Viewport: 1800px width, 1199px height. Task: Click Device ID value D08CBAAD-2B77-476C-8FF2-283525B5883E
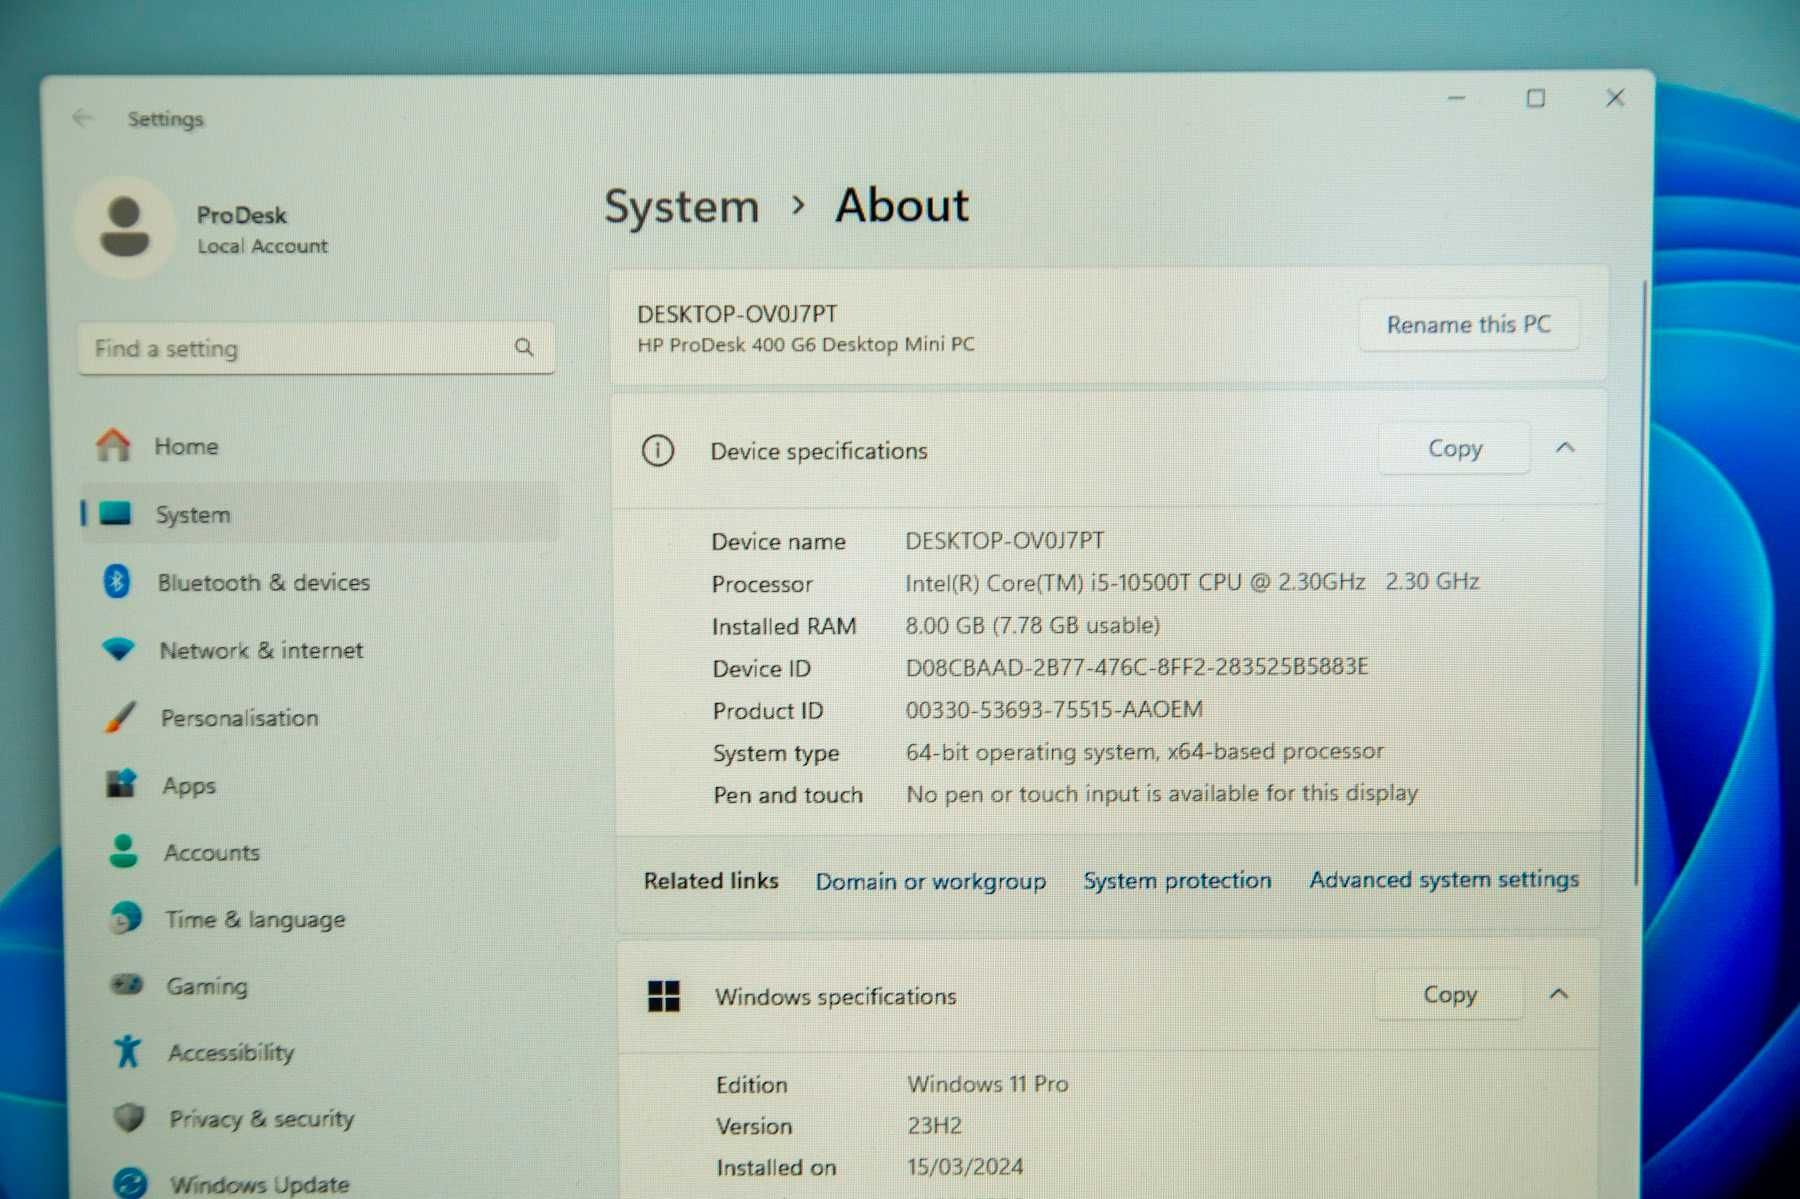1137,666
